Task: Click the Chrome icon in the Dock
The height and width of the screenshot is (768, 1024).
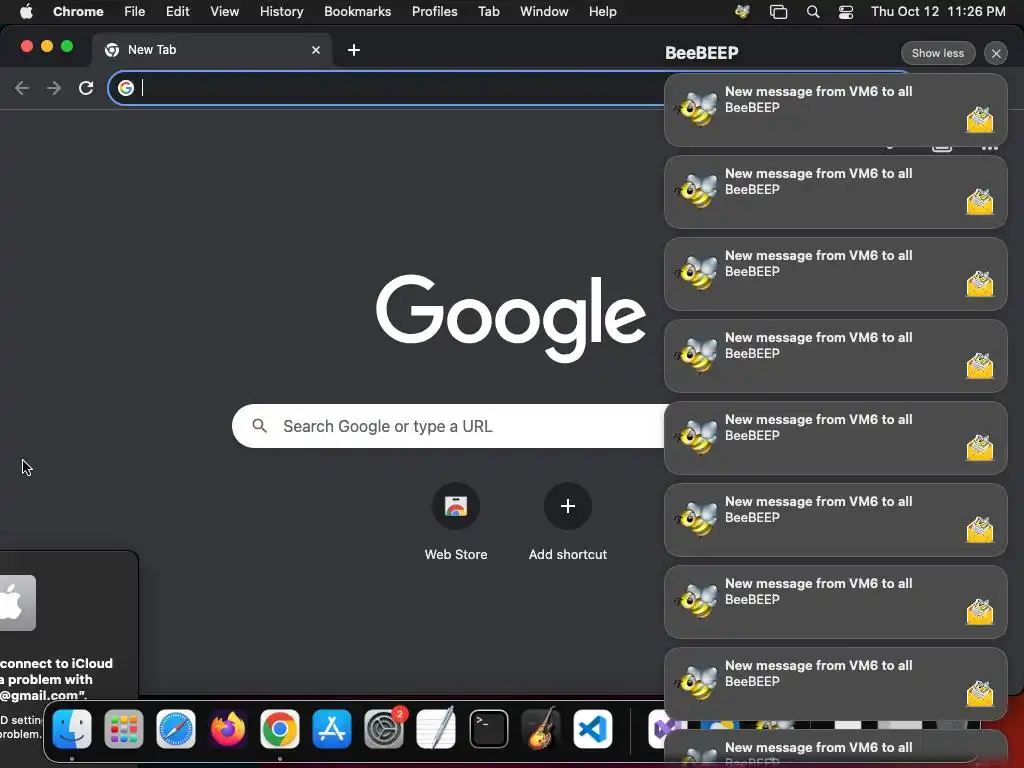Action: click(x=280, y=729)
